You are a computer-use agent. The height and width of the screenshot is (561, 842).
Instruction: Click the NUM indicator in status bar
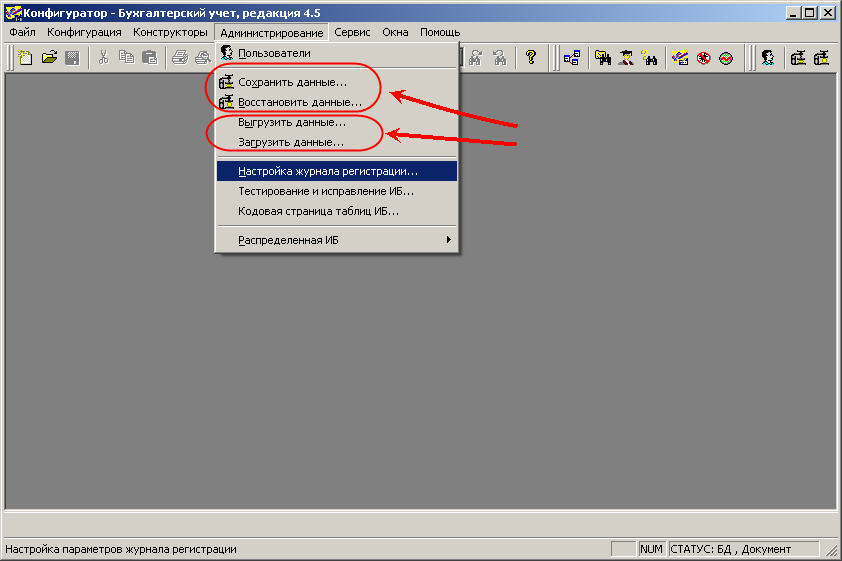pyautogui.click(x=651, y=549)
